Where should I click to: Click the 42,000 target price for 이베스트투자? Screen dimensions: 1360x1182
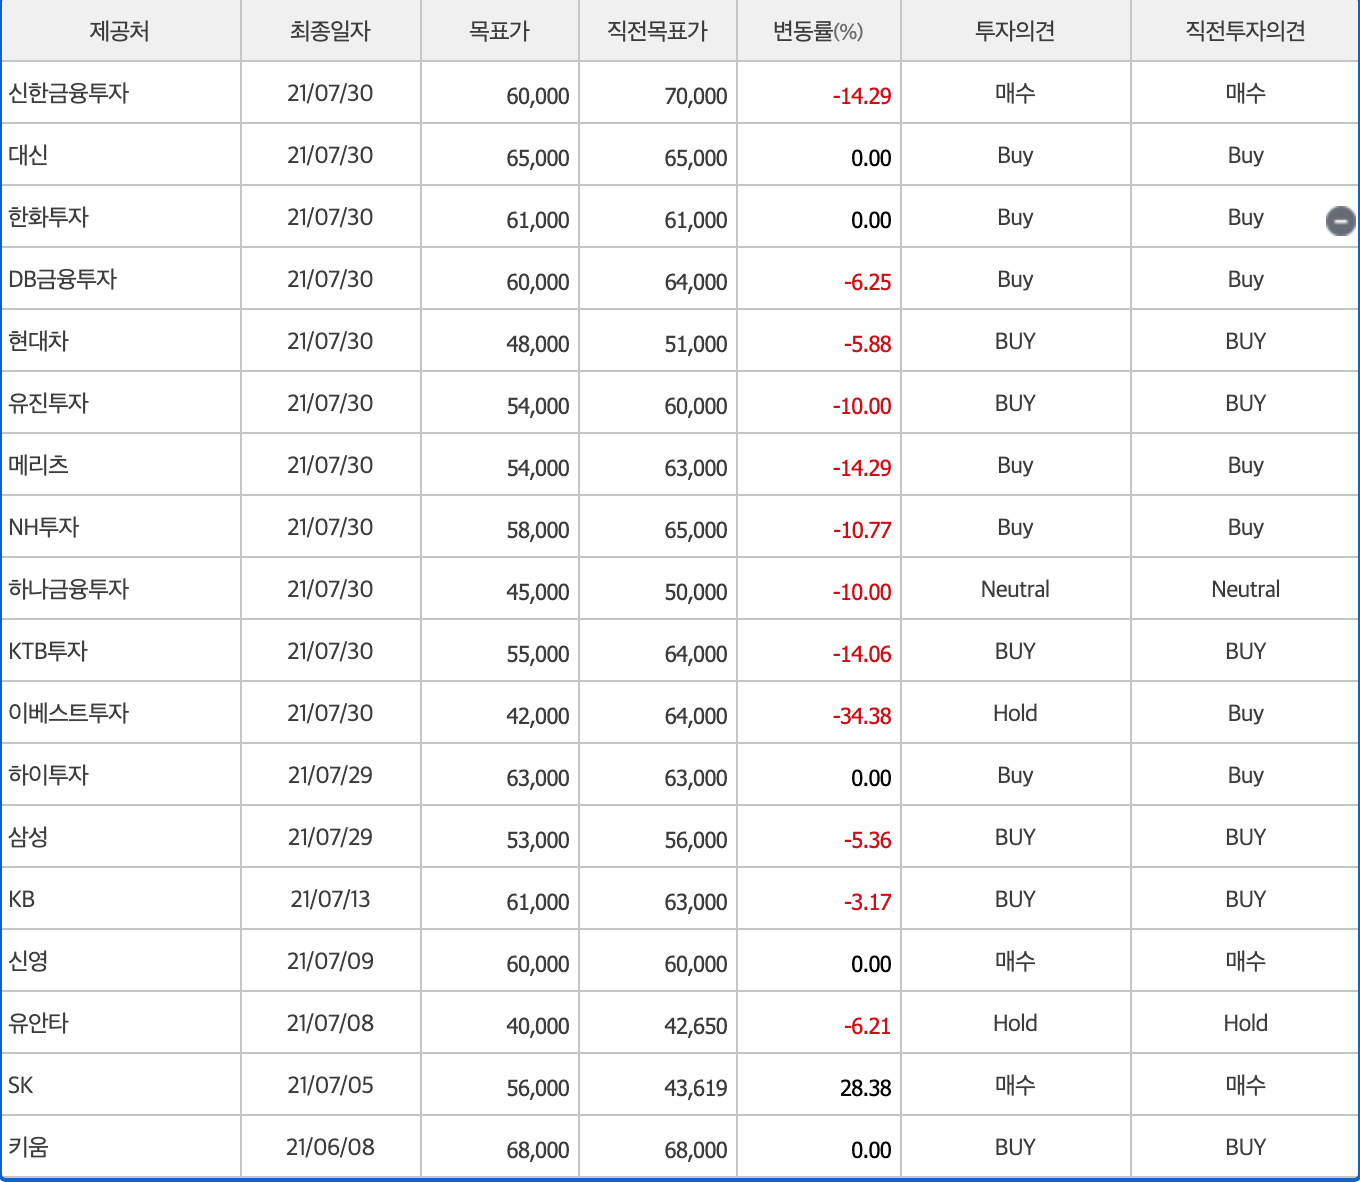click(538, 716)
